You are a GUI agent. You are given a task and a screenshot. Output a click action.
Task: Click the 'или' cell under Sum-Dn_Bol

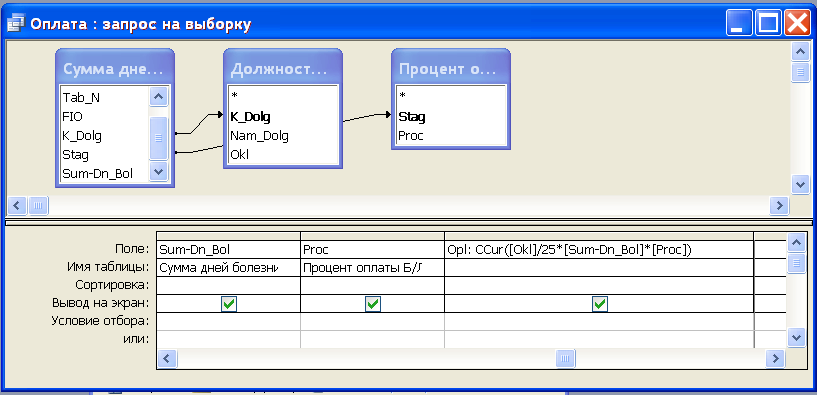click(228, 339)
